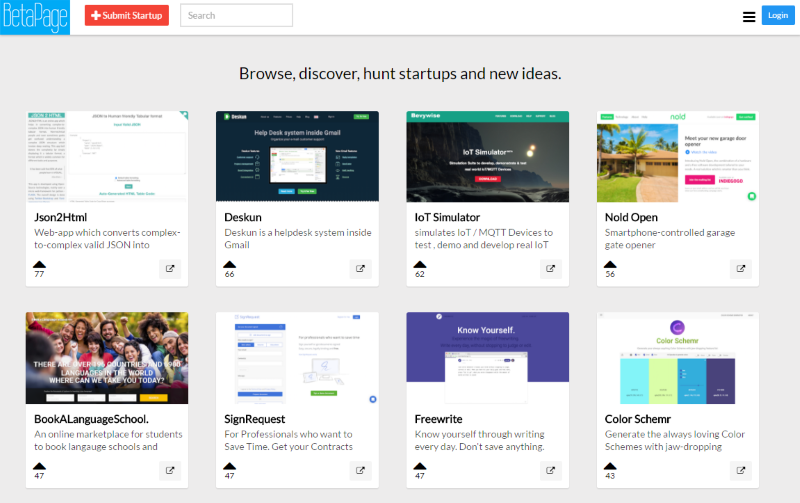Click the Deskun vote count 66
This screenshot has width=800, height=503.
[230, 274]
